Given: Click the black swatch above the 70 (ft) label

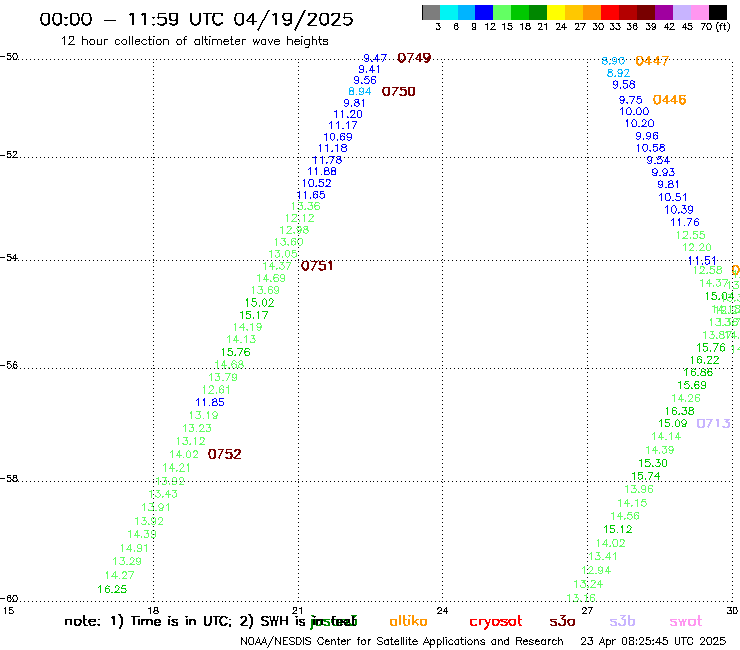Looking at the screenshot, I should click(718, 13).
